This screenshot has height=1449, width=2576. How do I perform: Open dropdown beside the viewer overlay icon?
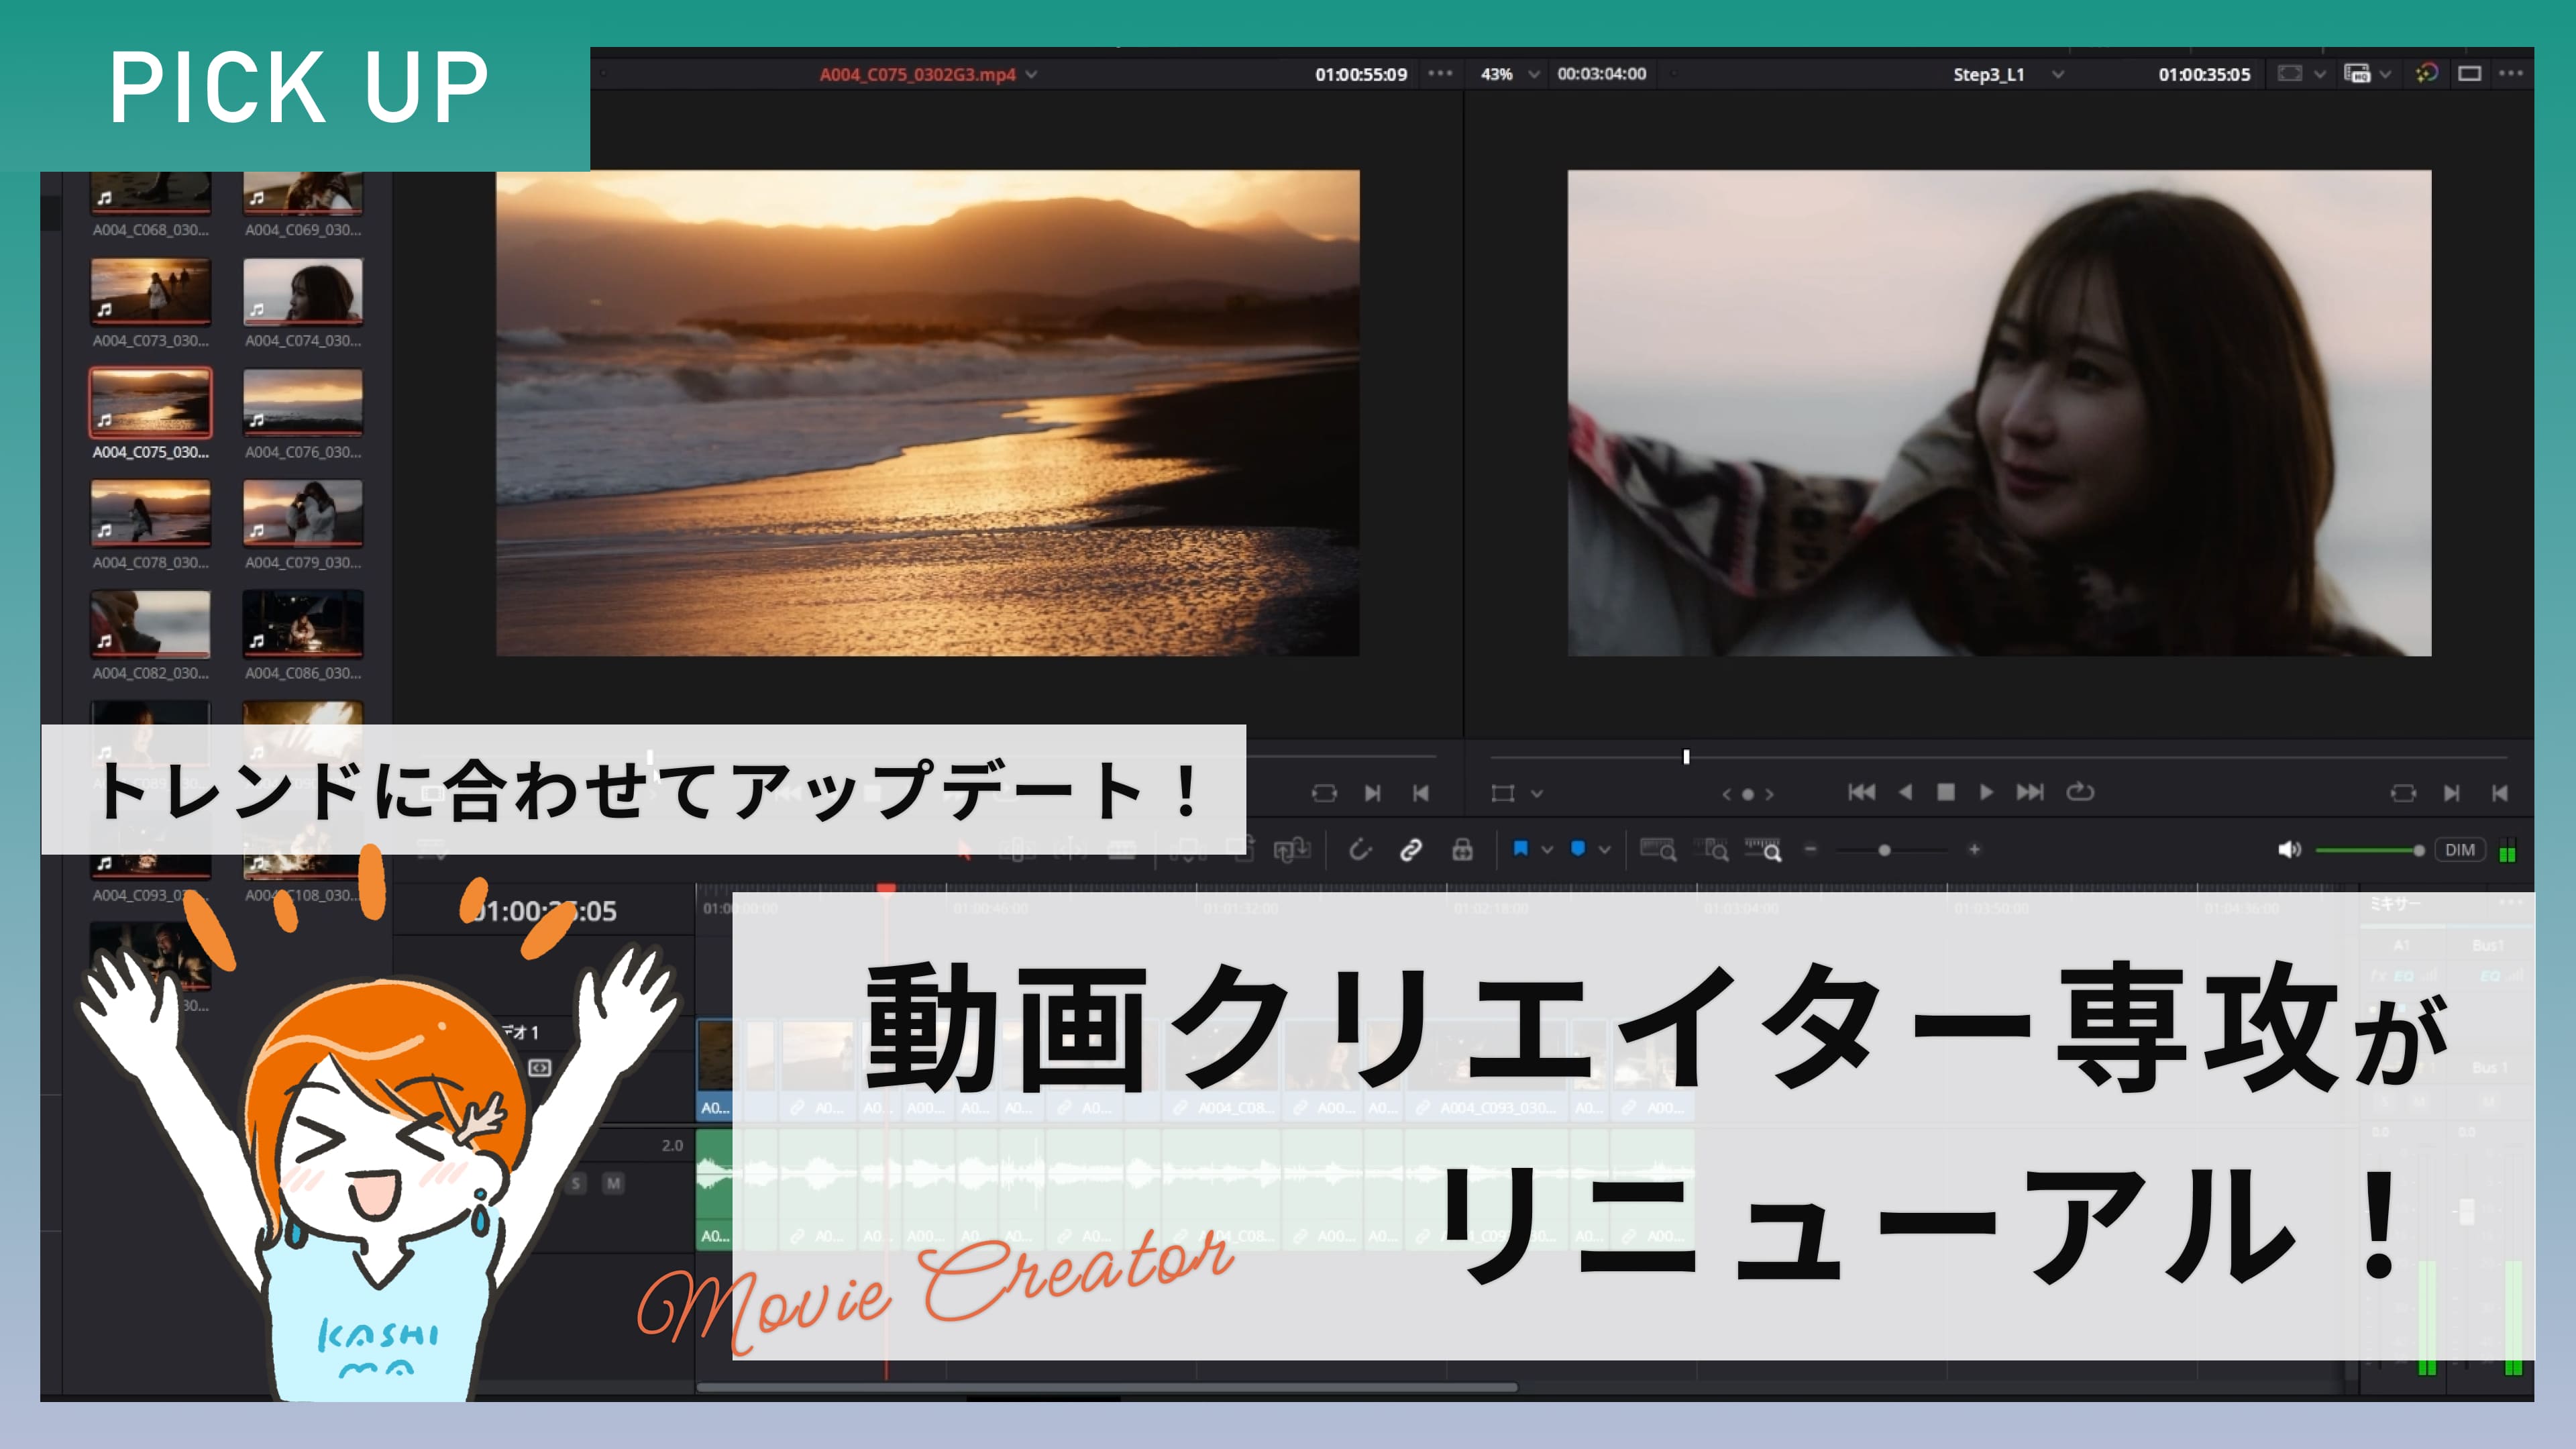click(2320, 75)
